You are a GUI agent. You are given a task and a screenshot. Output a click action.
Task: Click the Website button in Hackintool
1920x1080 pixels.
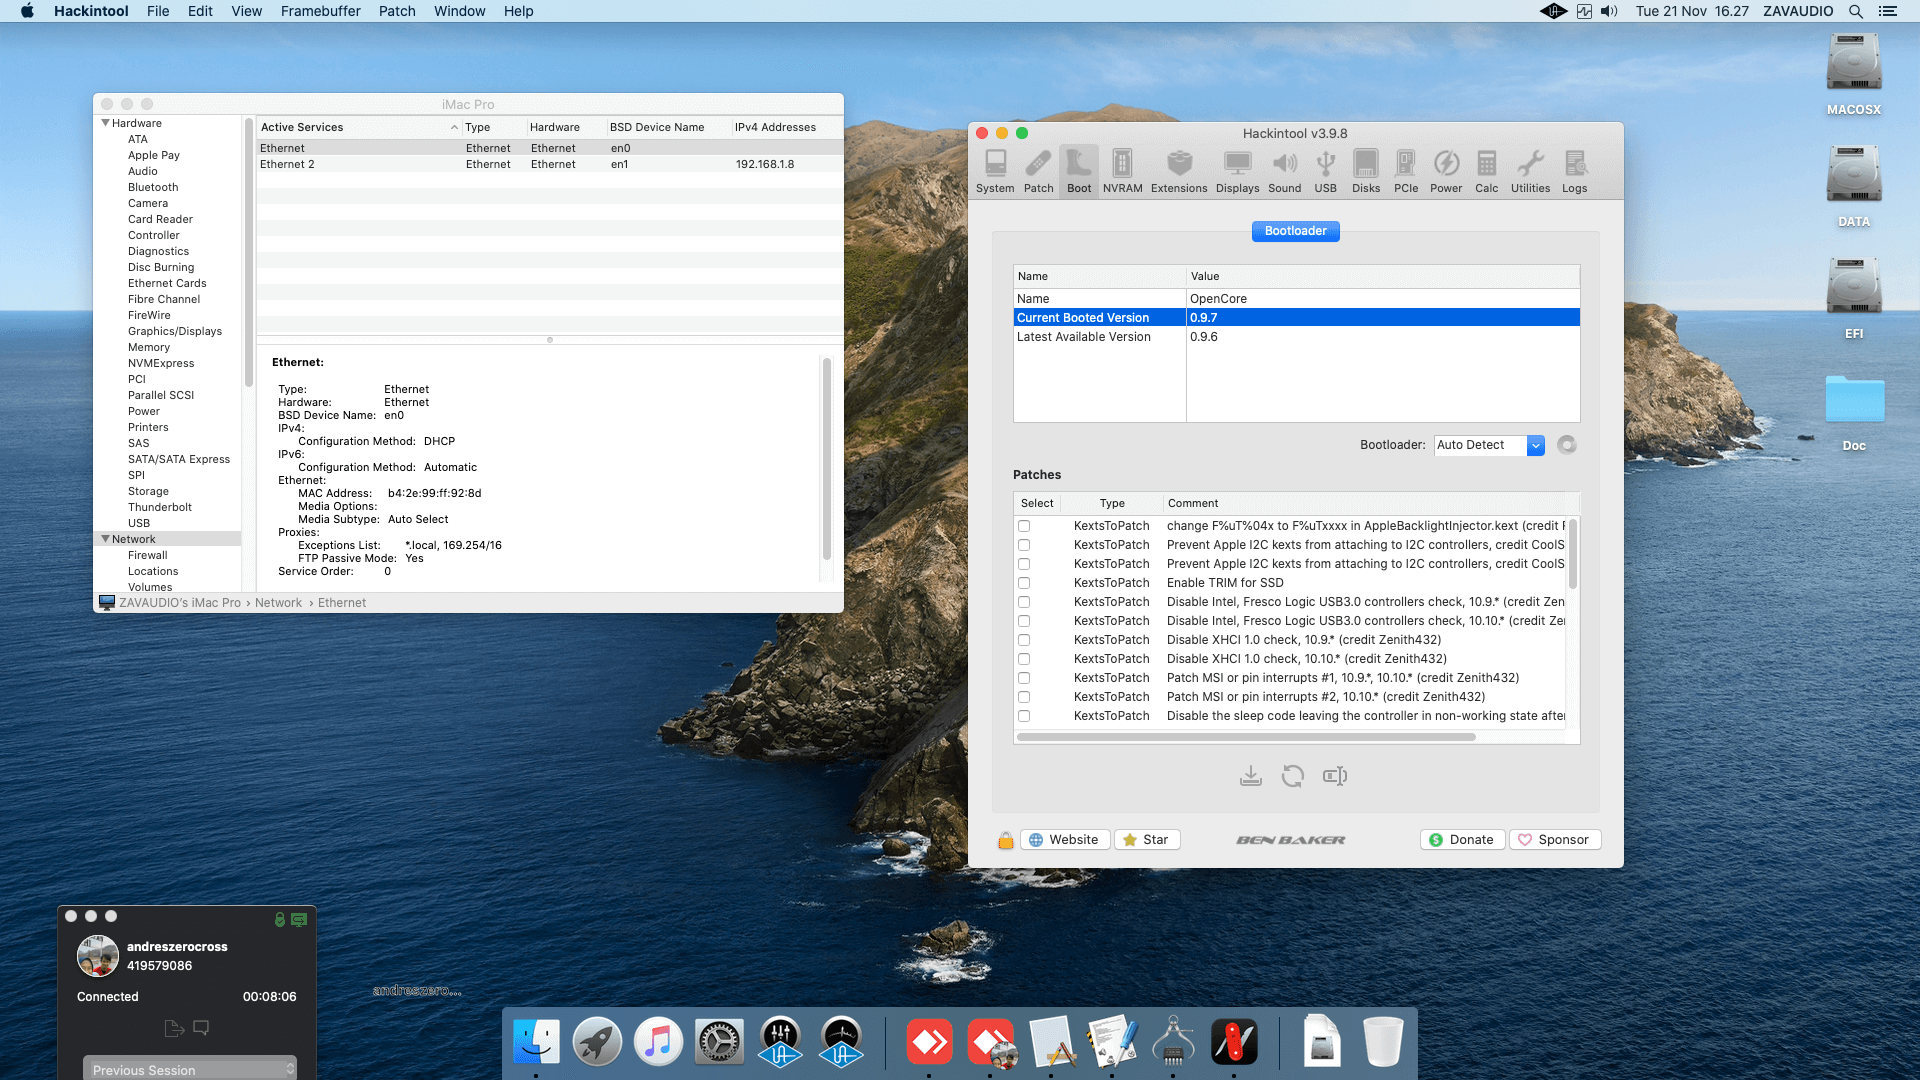pyautogui.click(x=1064, y=840)
